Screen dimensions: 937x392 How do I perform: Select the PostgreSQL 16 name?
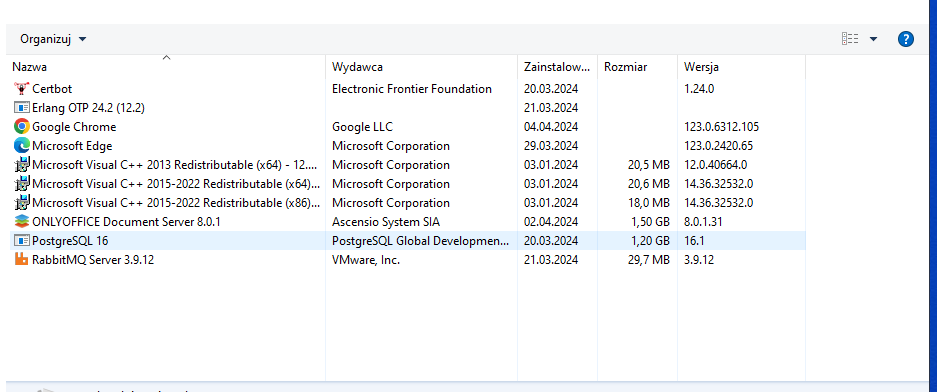(x=71, y=241)
